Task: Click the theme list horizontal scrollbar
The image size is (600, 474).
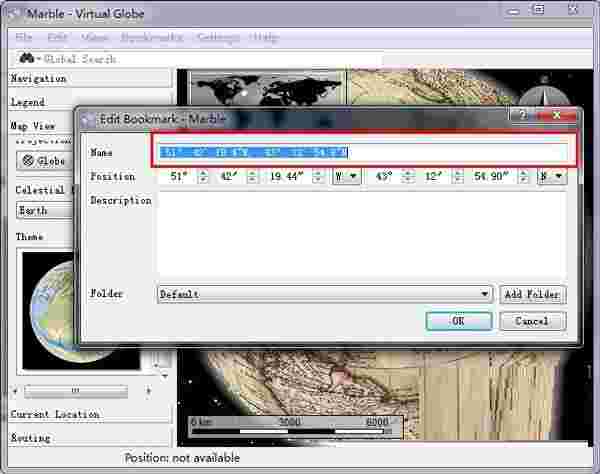Action: click(76, 391)
